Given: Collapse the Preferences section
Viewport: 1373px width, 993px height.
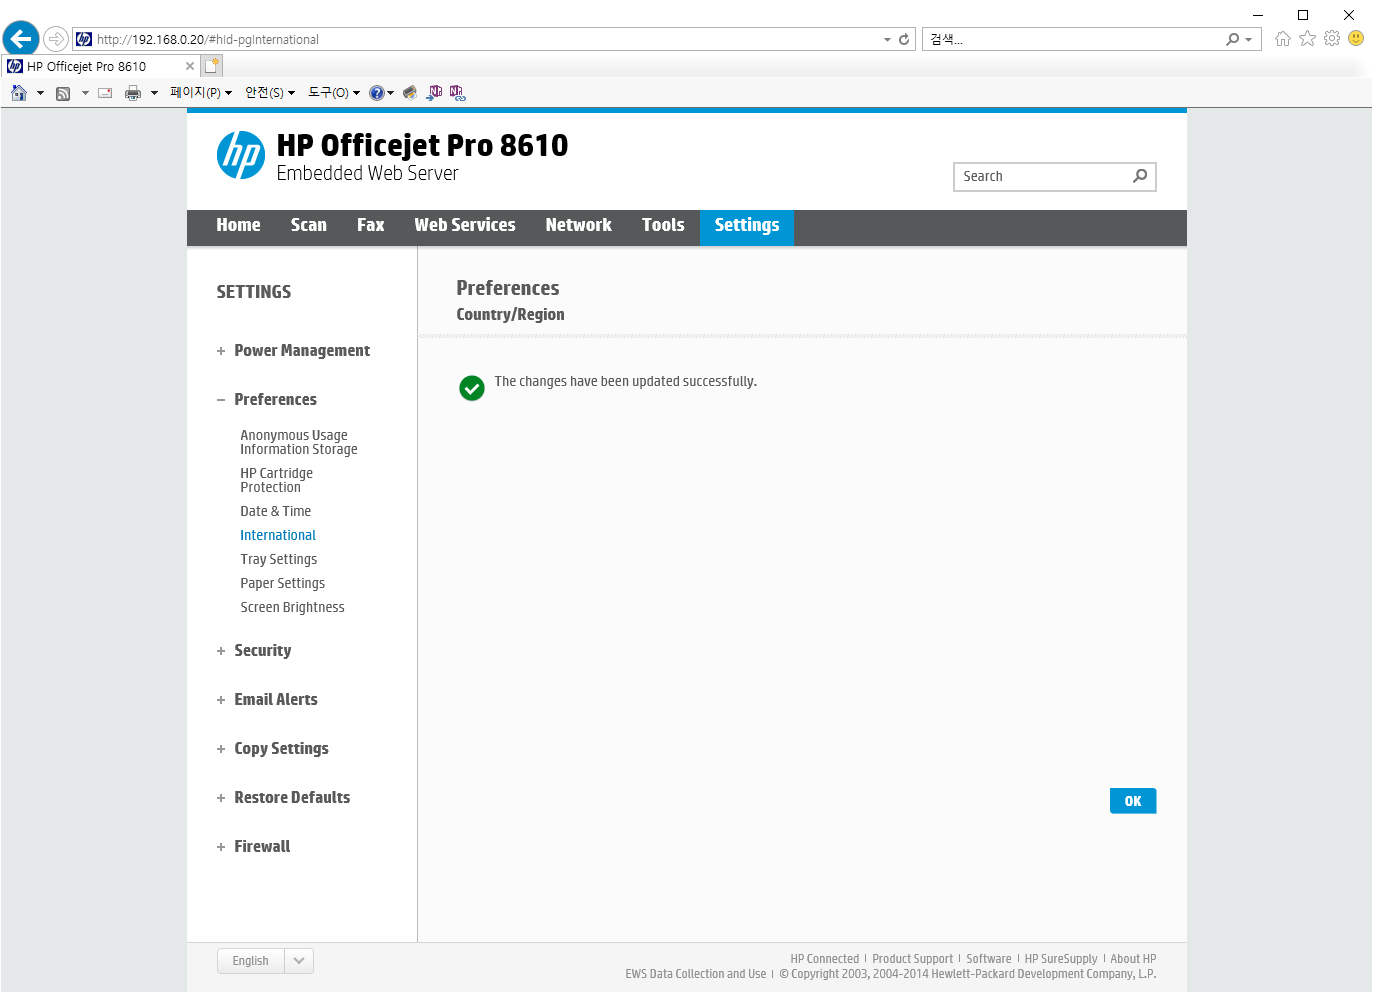Looking at the screenshot, I should (x=267, y=400).
